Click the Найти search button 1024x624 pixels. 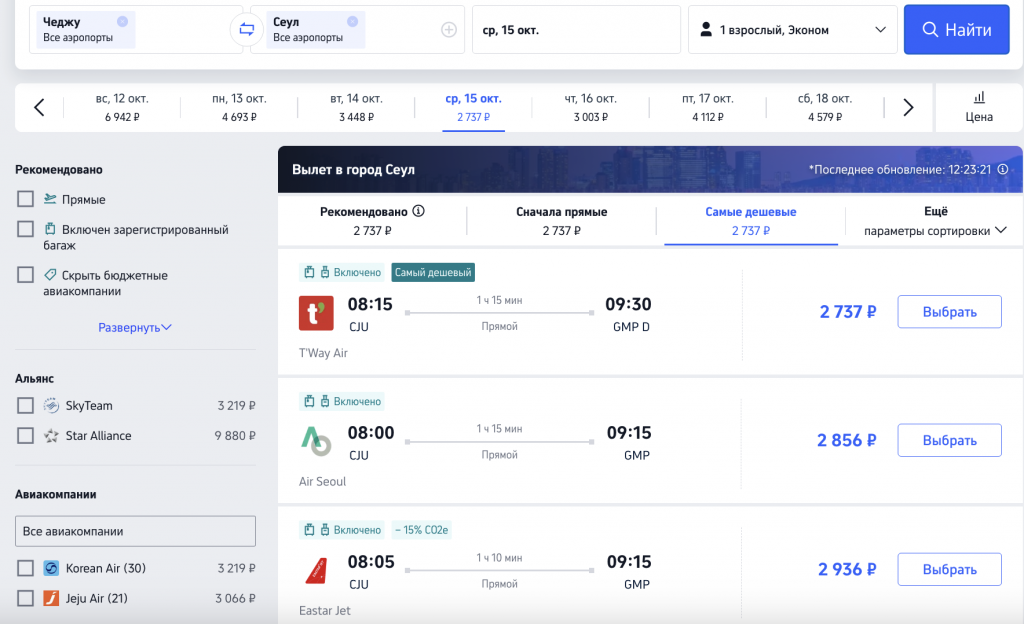(x=957, y=29)
